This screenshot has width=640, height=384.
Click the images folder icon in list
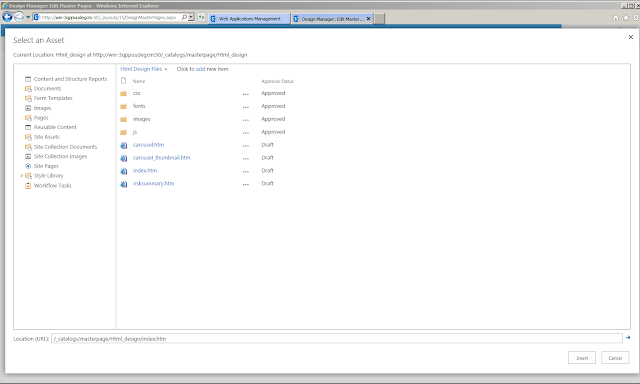tap(124, 119)
